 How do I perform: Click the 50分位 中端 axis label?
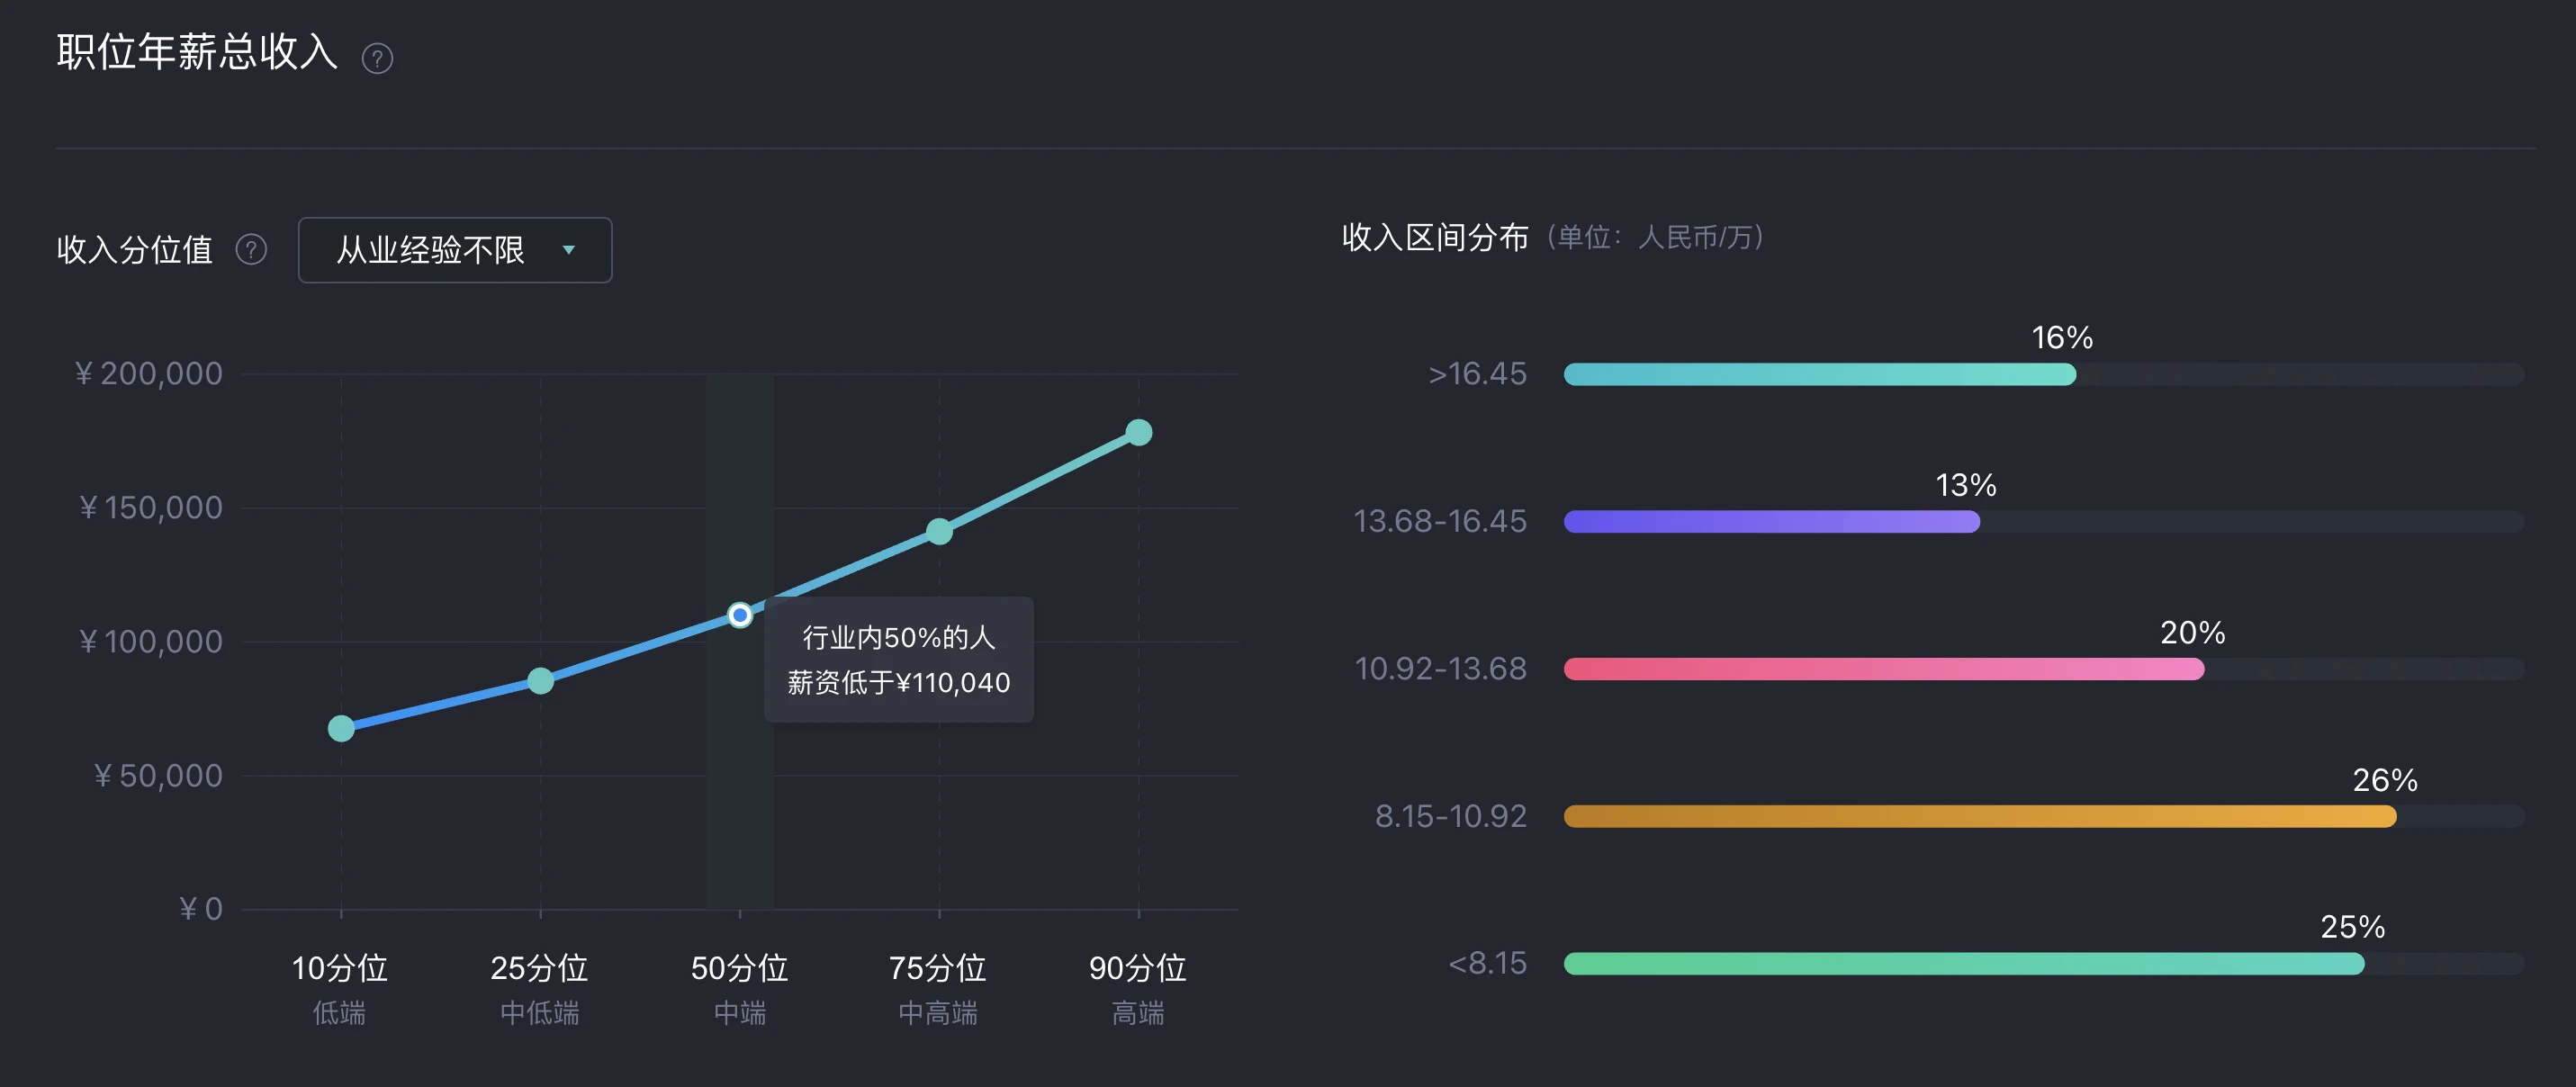click(740, 989)
